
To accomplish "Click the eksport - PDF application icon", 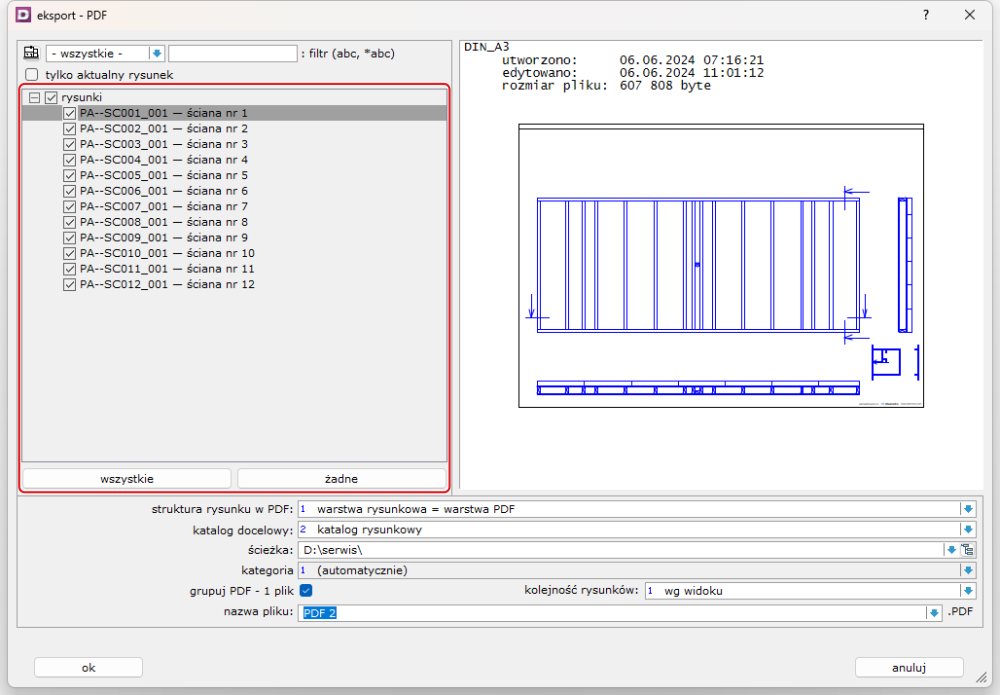I will (23, 15).
